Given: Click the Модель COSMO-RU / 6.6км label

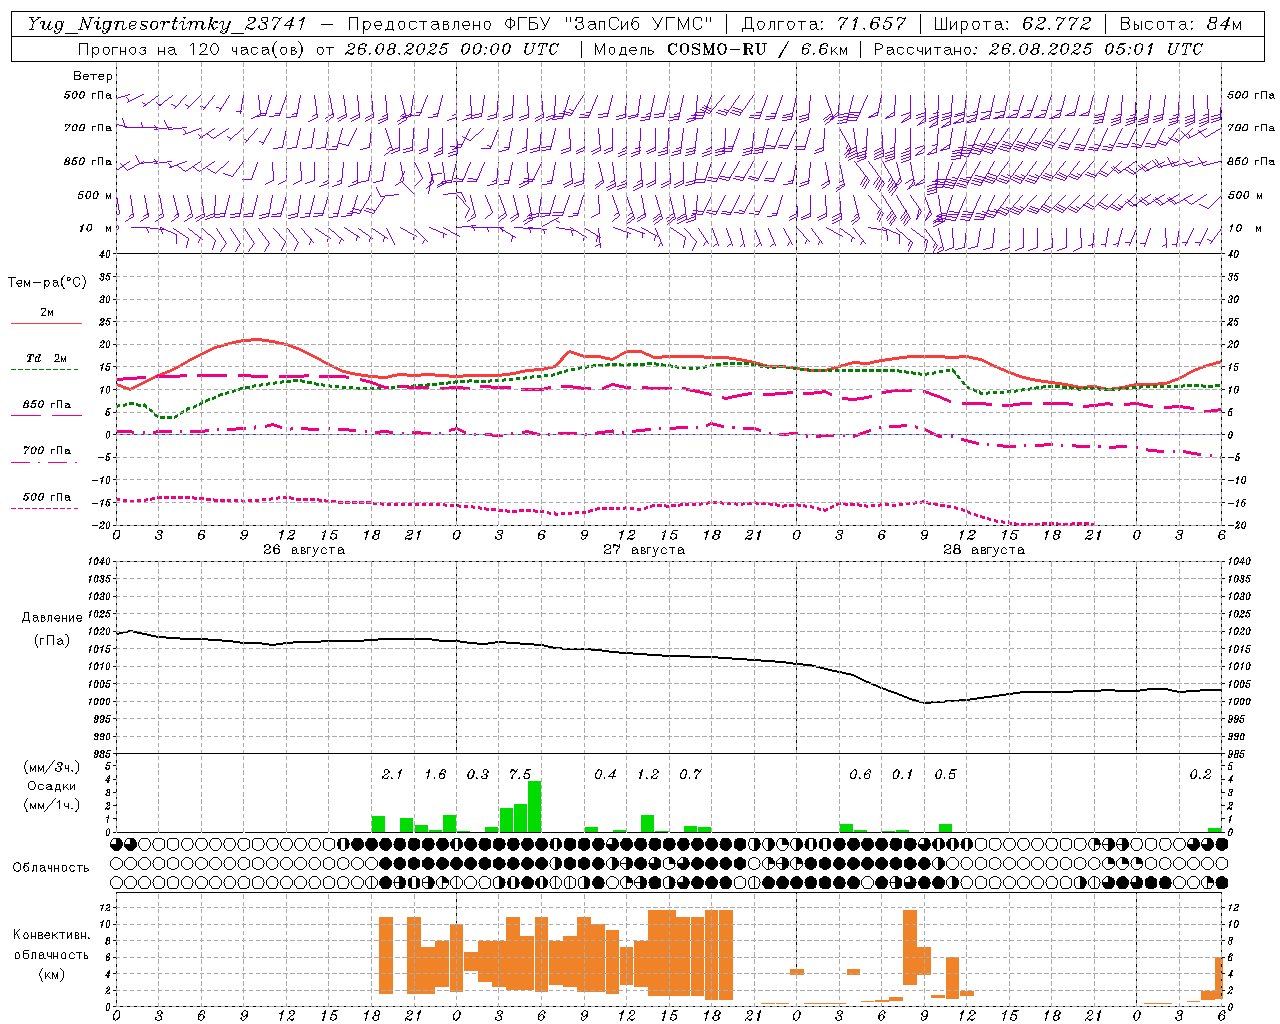Looking at the screenshot, I should (x=721, y=49).
